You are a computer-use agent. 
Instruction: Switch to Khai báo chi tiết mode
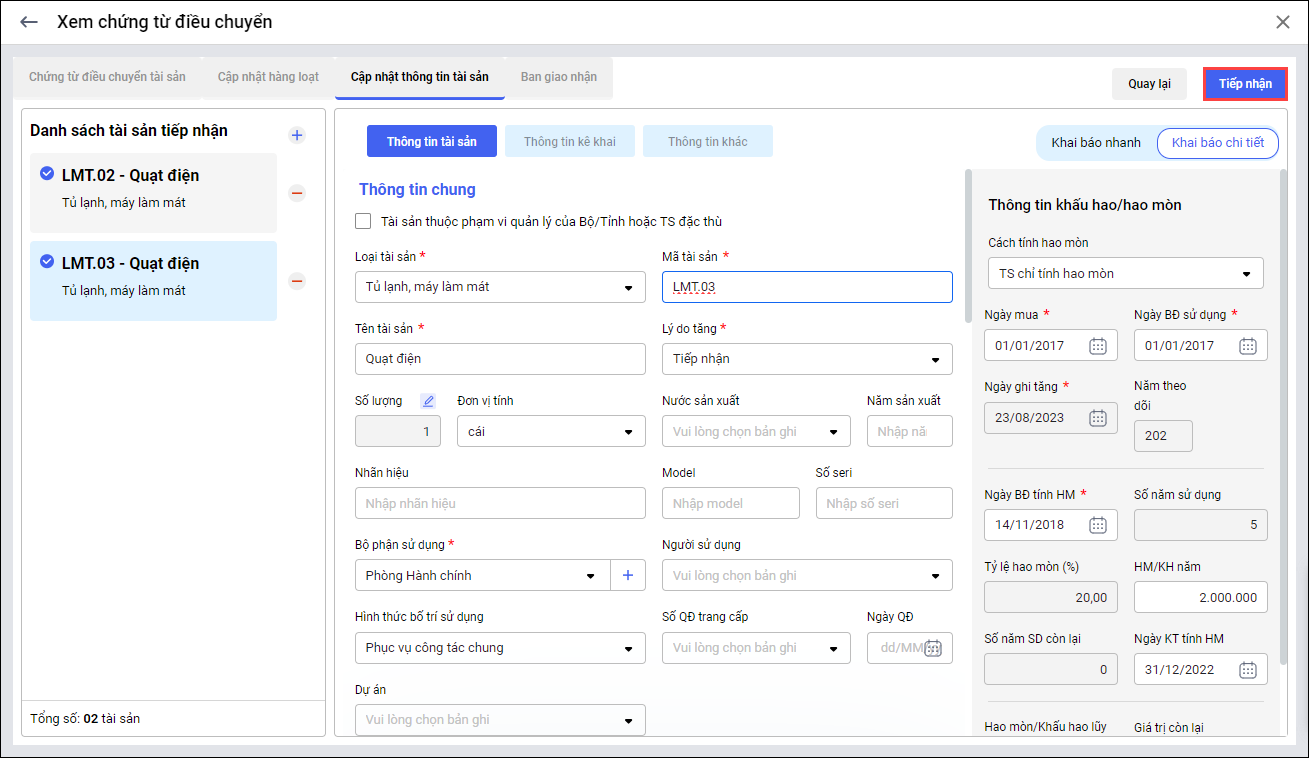pyautogui.click(x=1217, y=143)
